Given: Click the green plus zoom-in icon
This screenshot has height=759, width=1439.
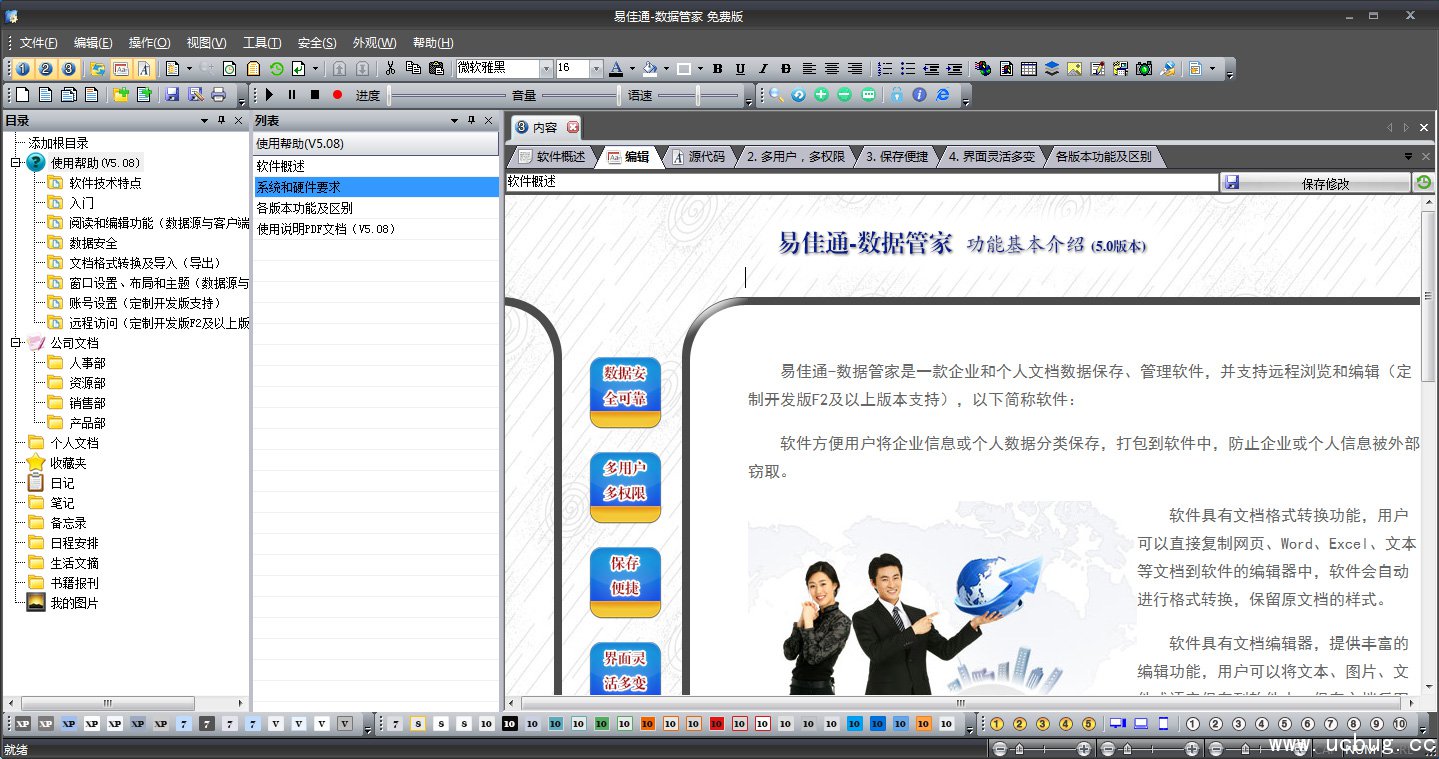Looking at the screenshot, I should coord(821,94).
